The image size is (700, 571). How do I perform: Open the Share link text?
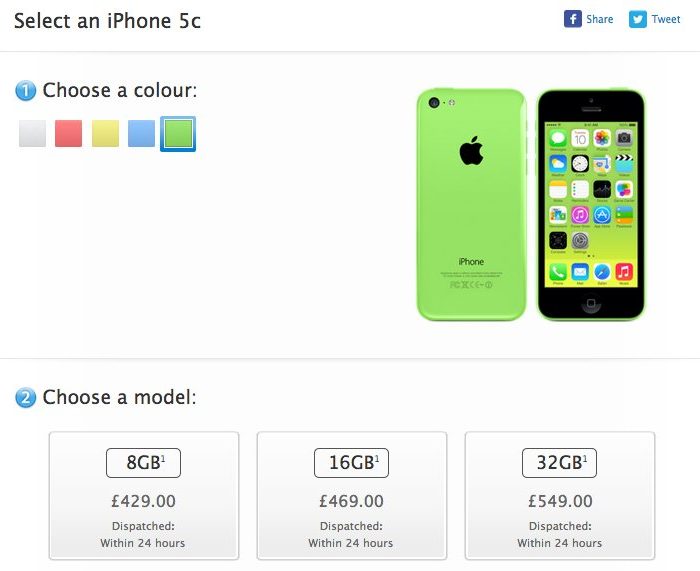pos(600,19)
